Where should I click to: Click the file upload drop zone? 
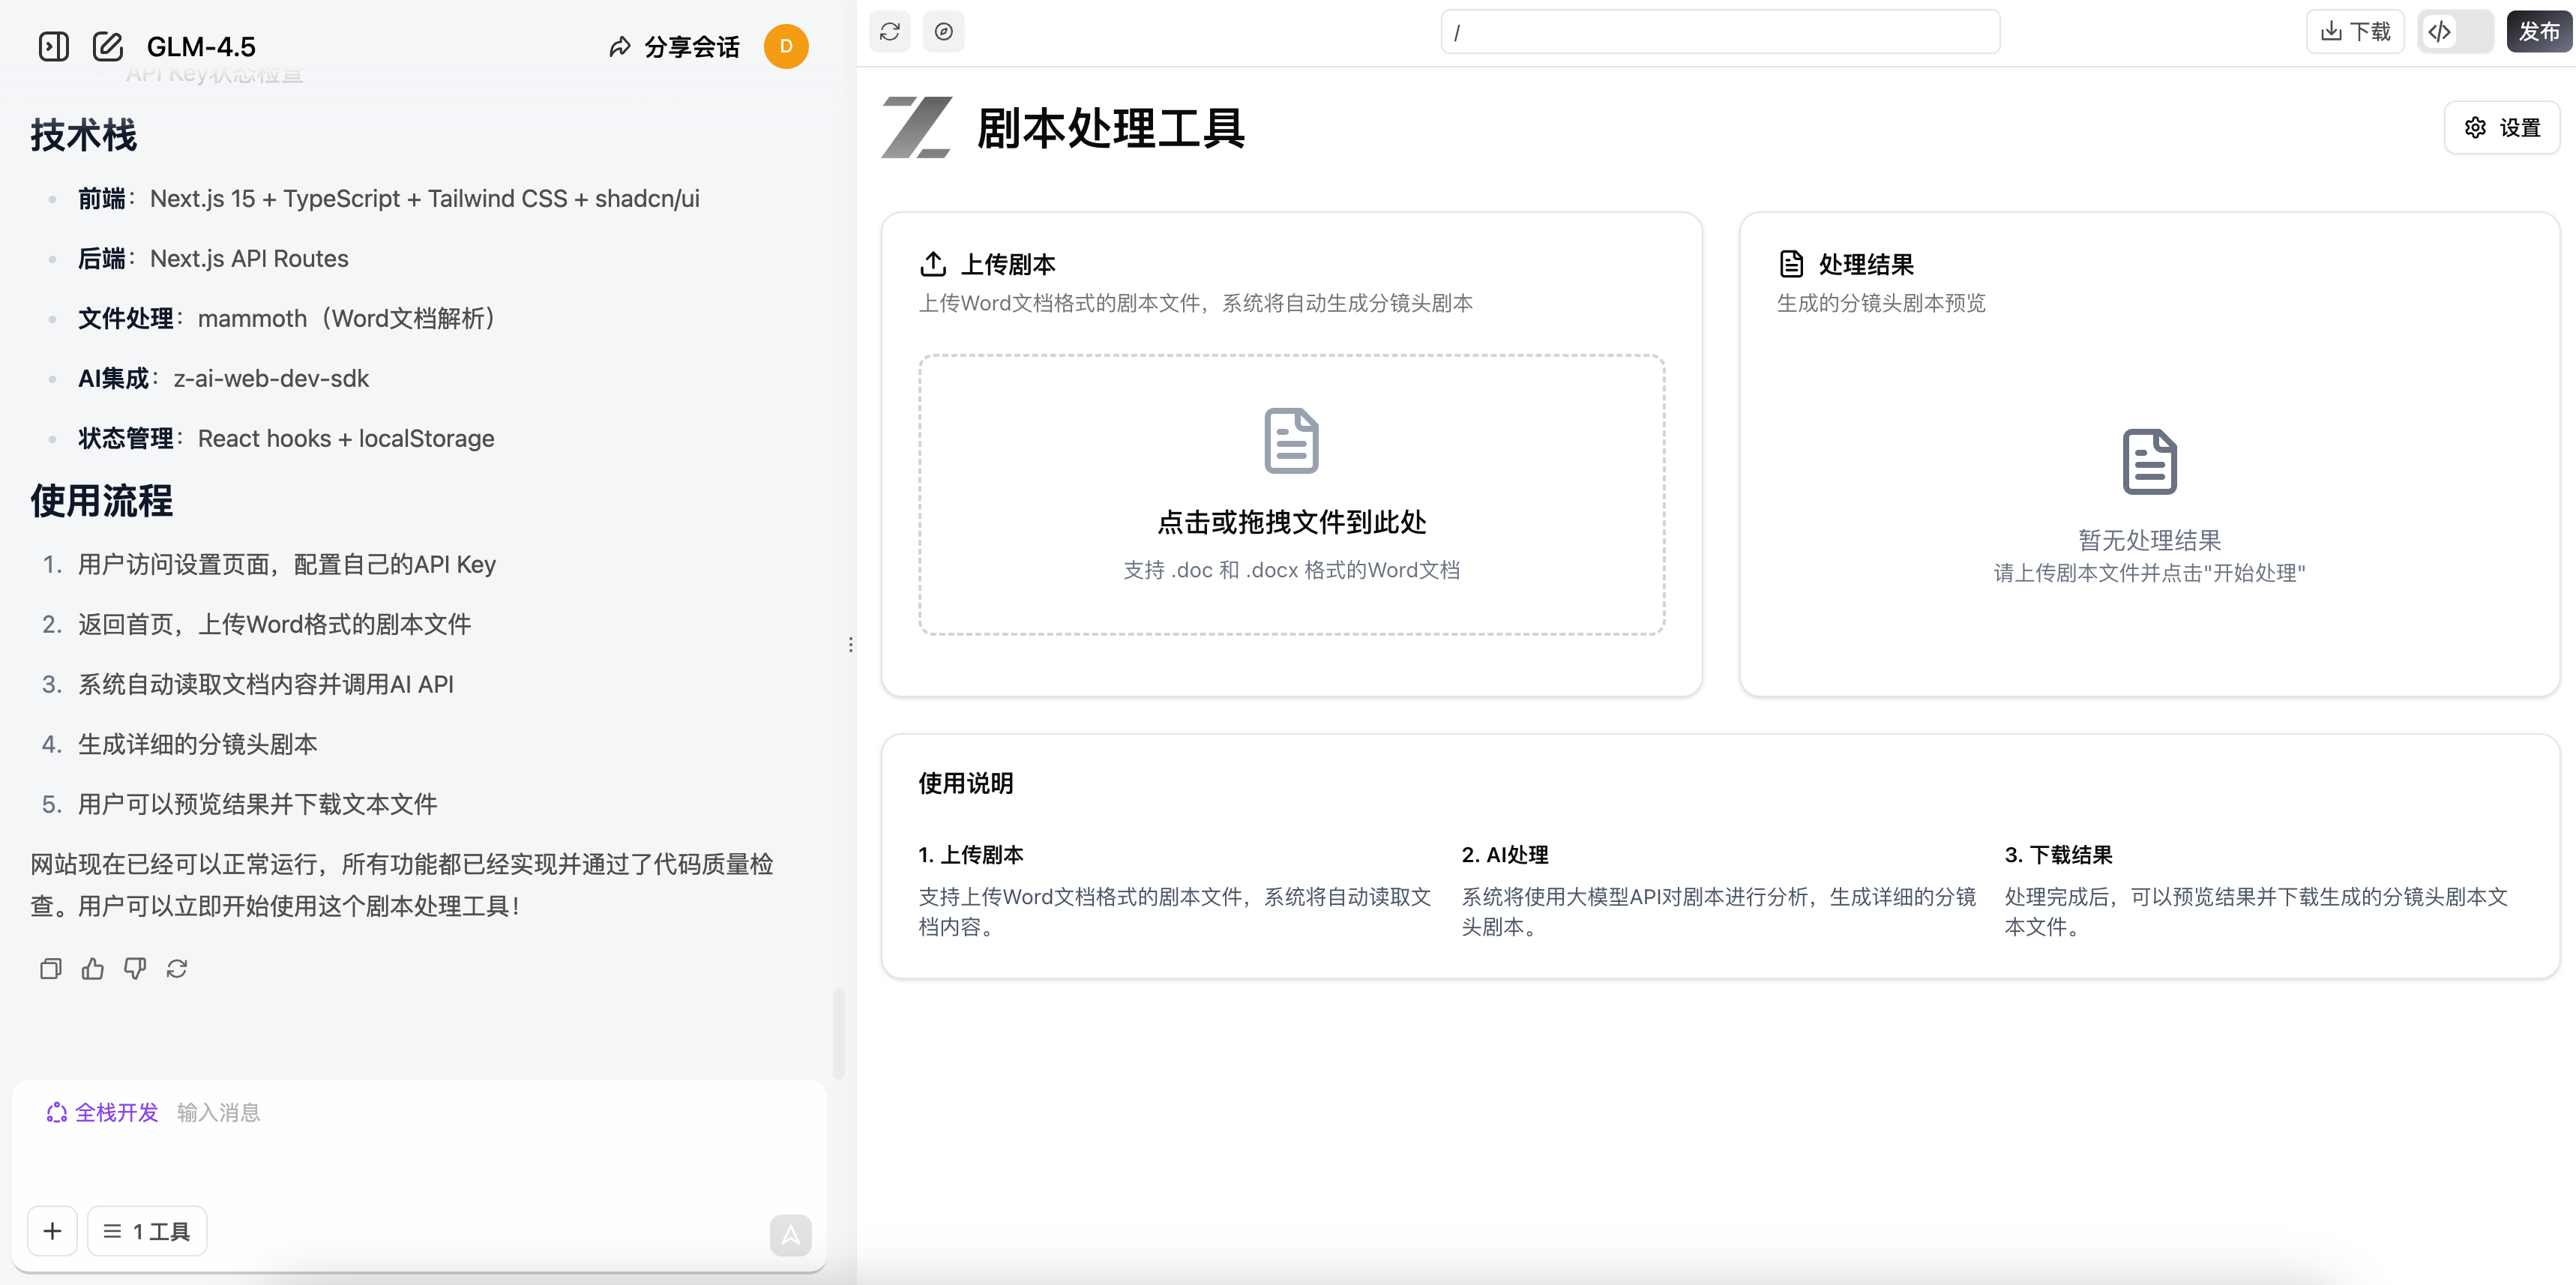(1291, 494)
